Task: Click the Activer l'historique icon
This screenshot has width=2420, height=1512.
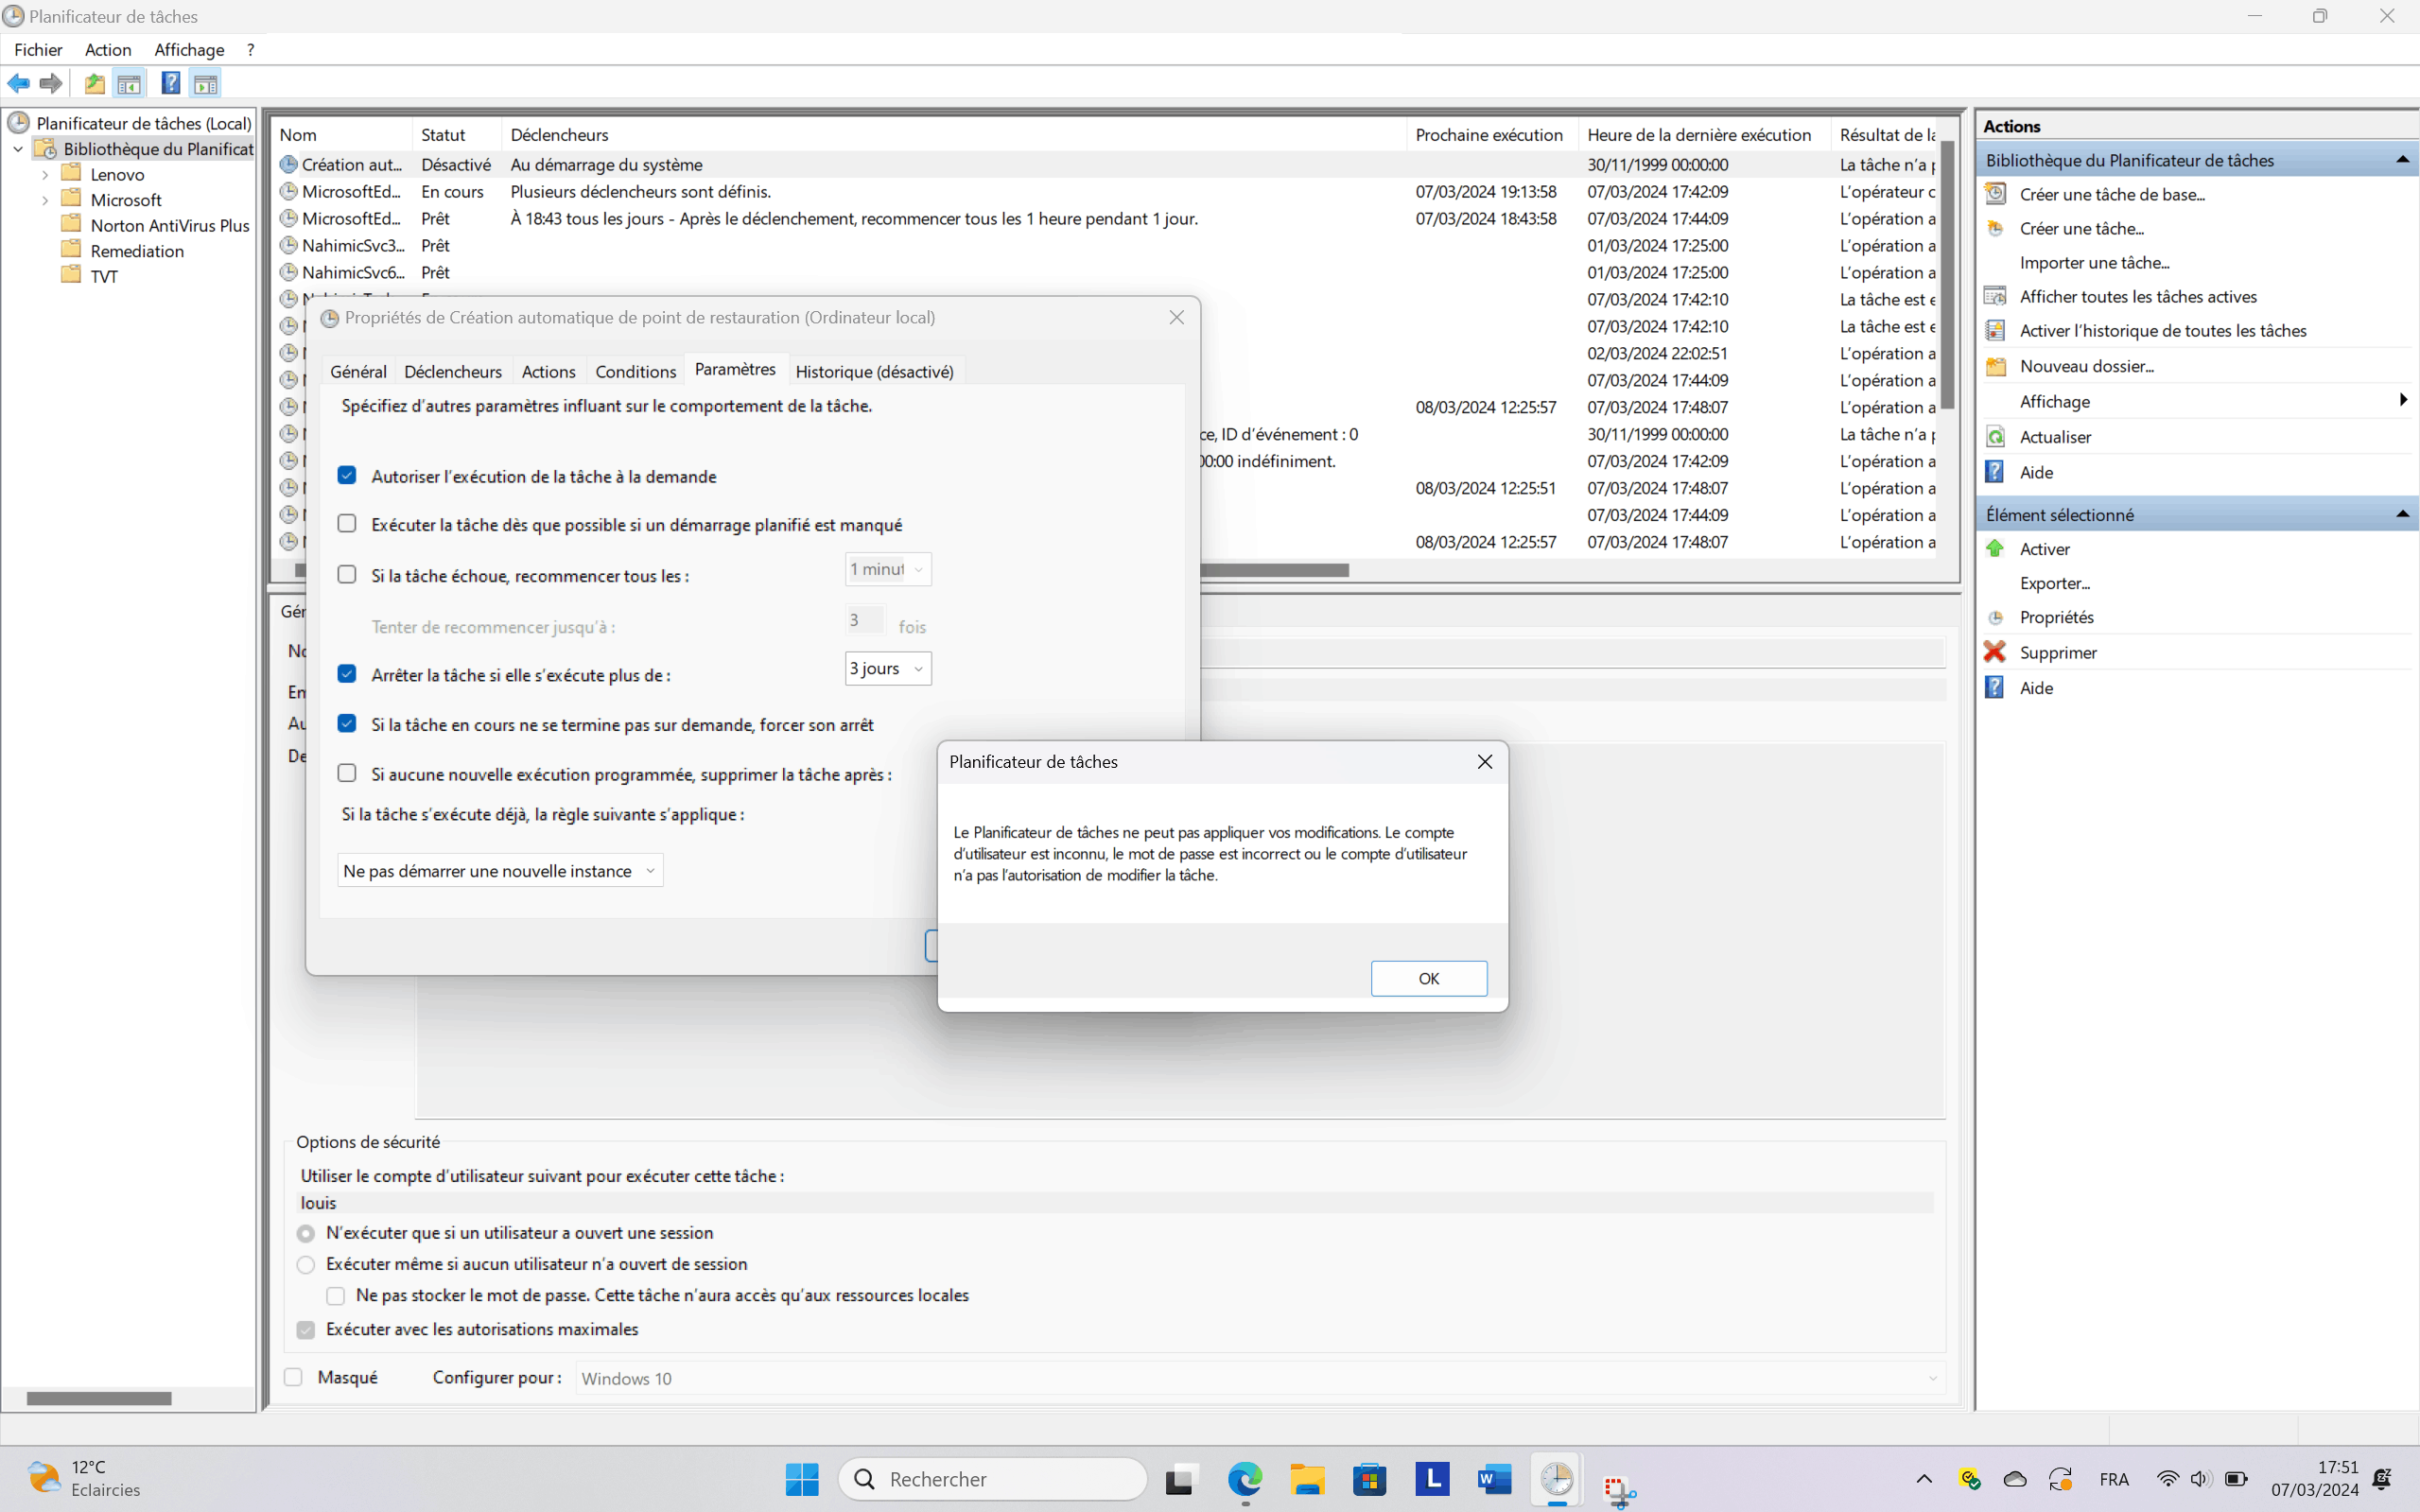Action: coord(1996,330)
